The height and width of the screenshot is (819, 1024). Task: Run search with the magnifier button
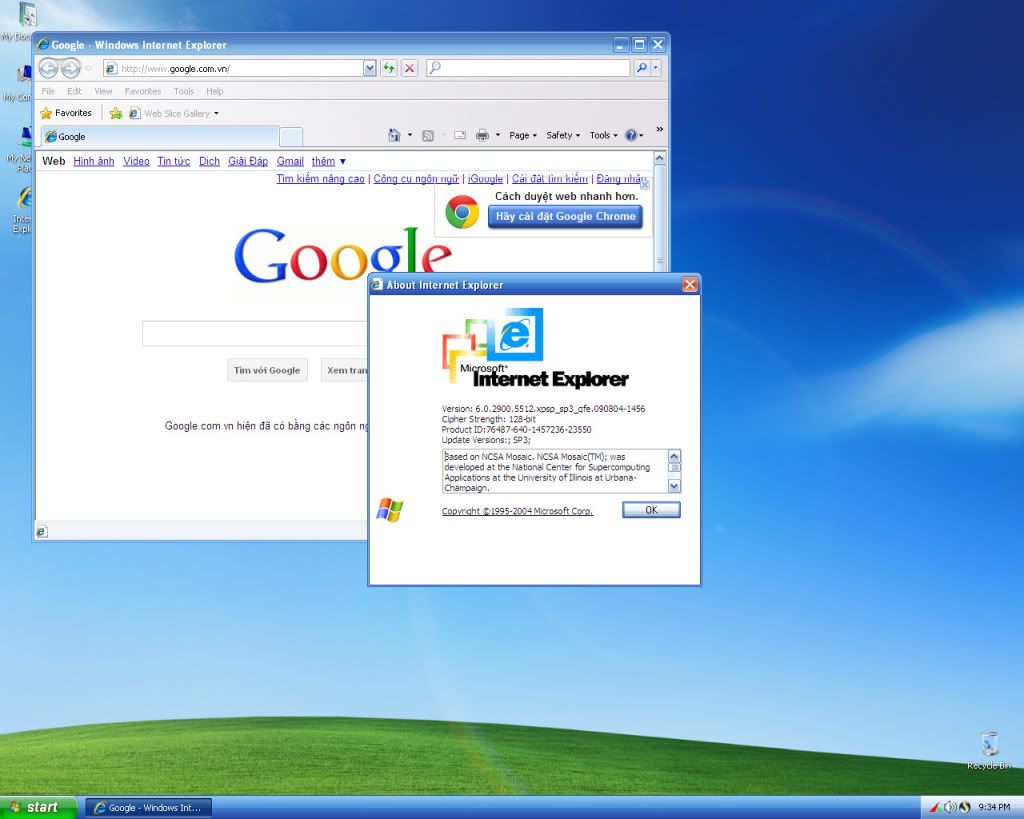(641, 68)
